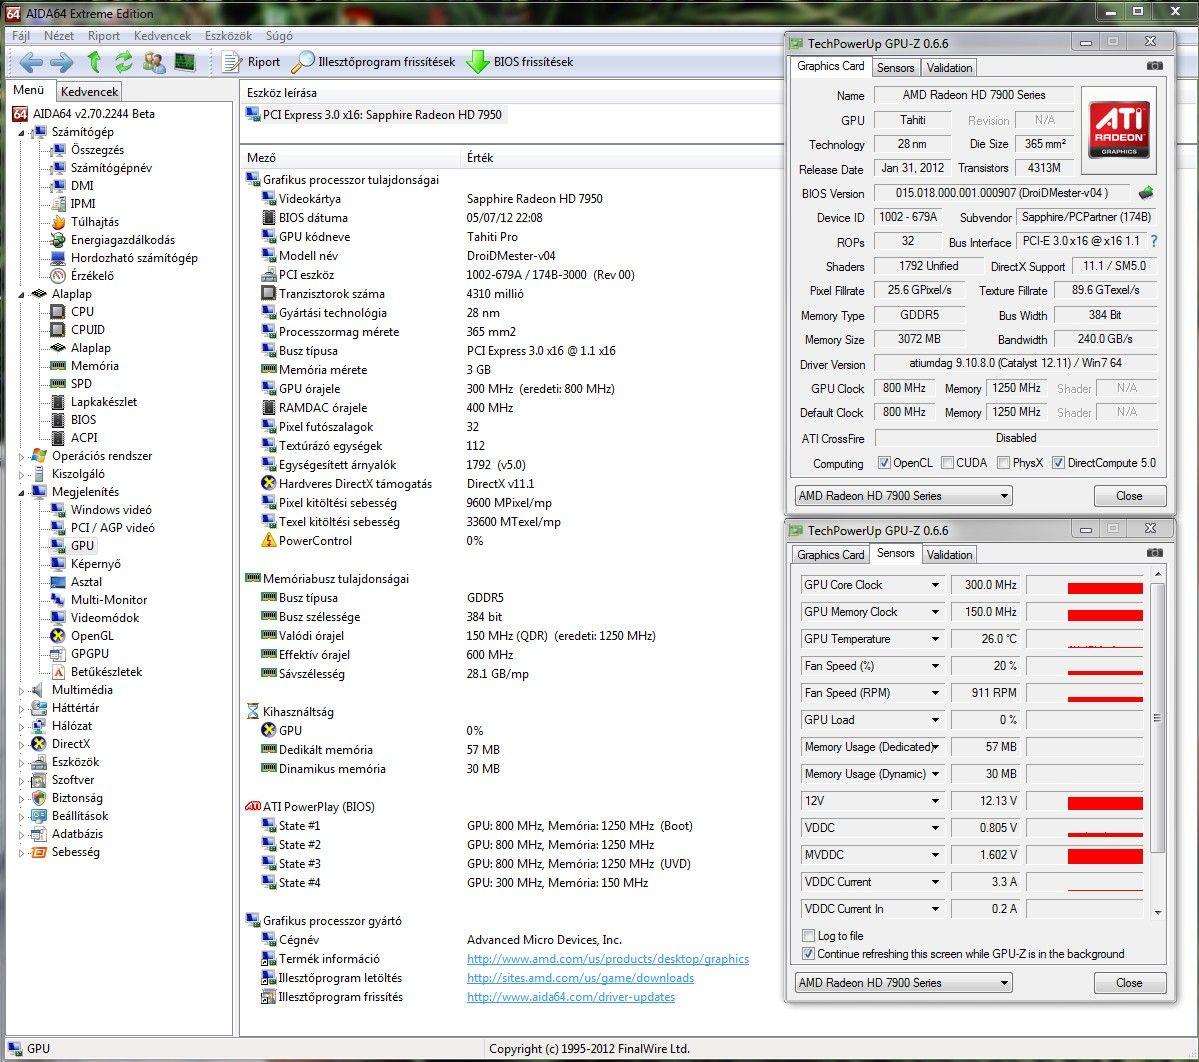The height and width of the screenshot is (1062, 1199).
Task: Open the Nézet menu
Action: coord(59,36)
